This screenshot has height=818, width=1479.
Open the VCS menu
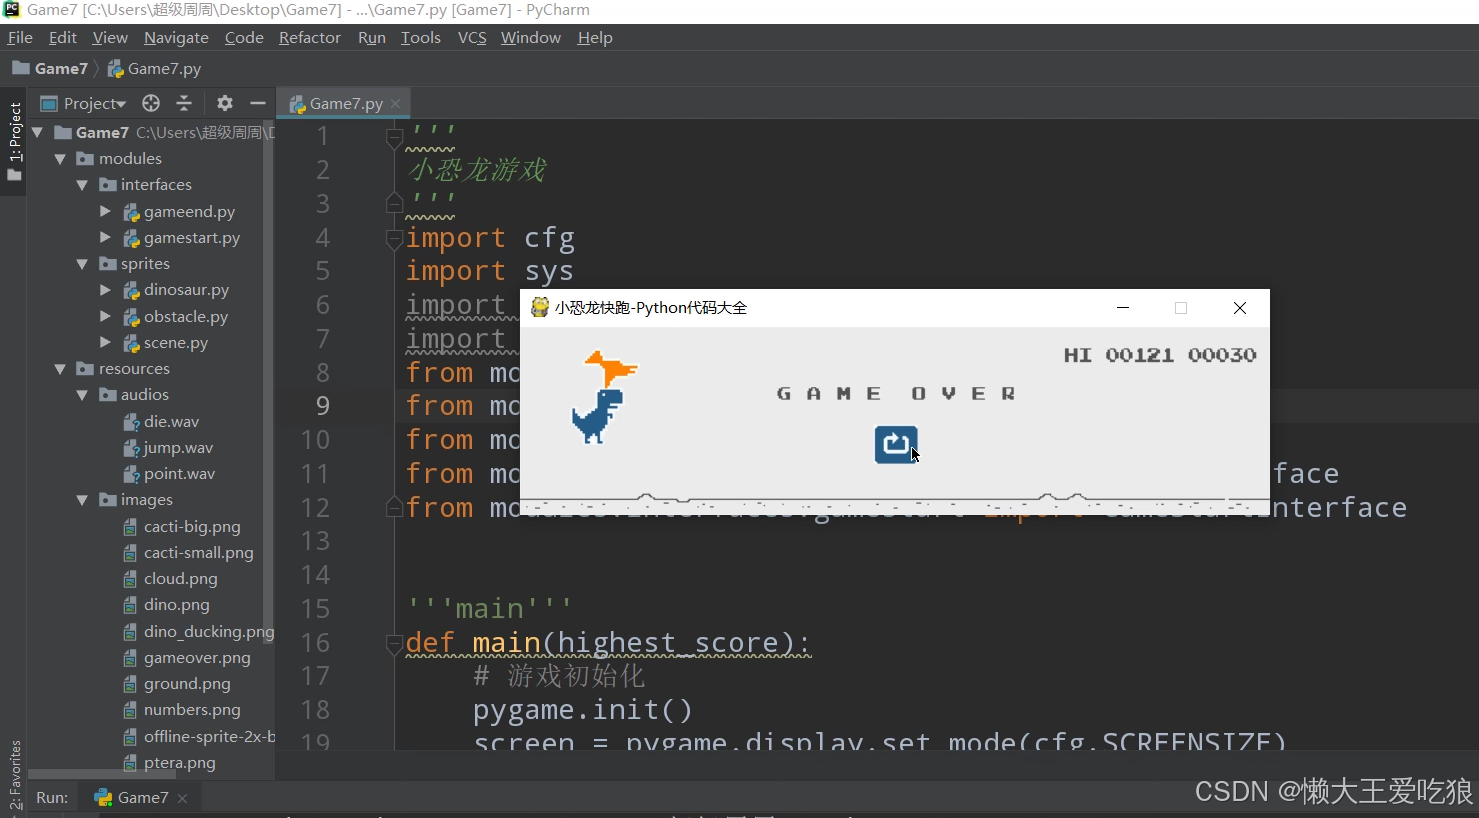472,37
